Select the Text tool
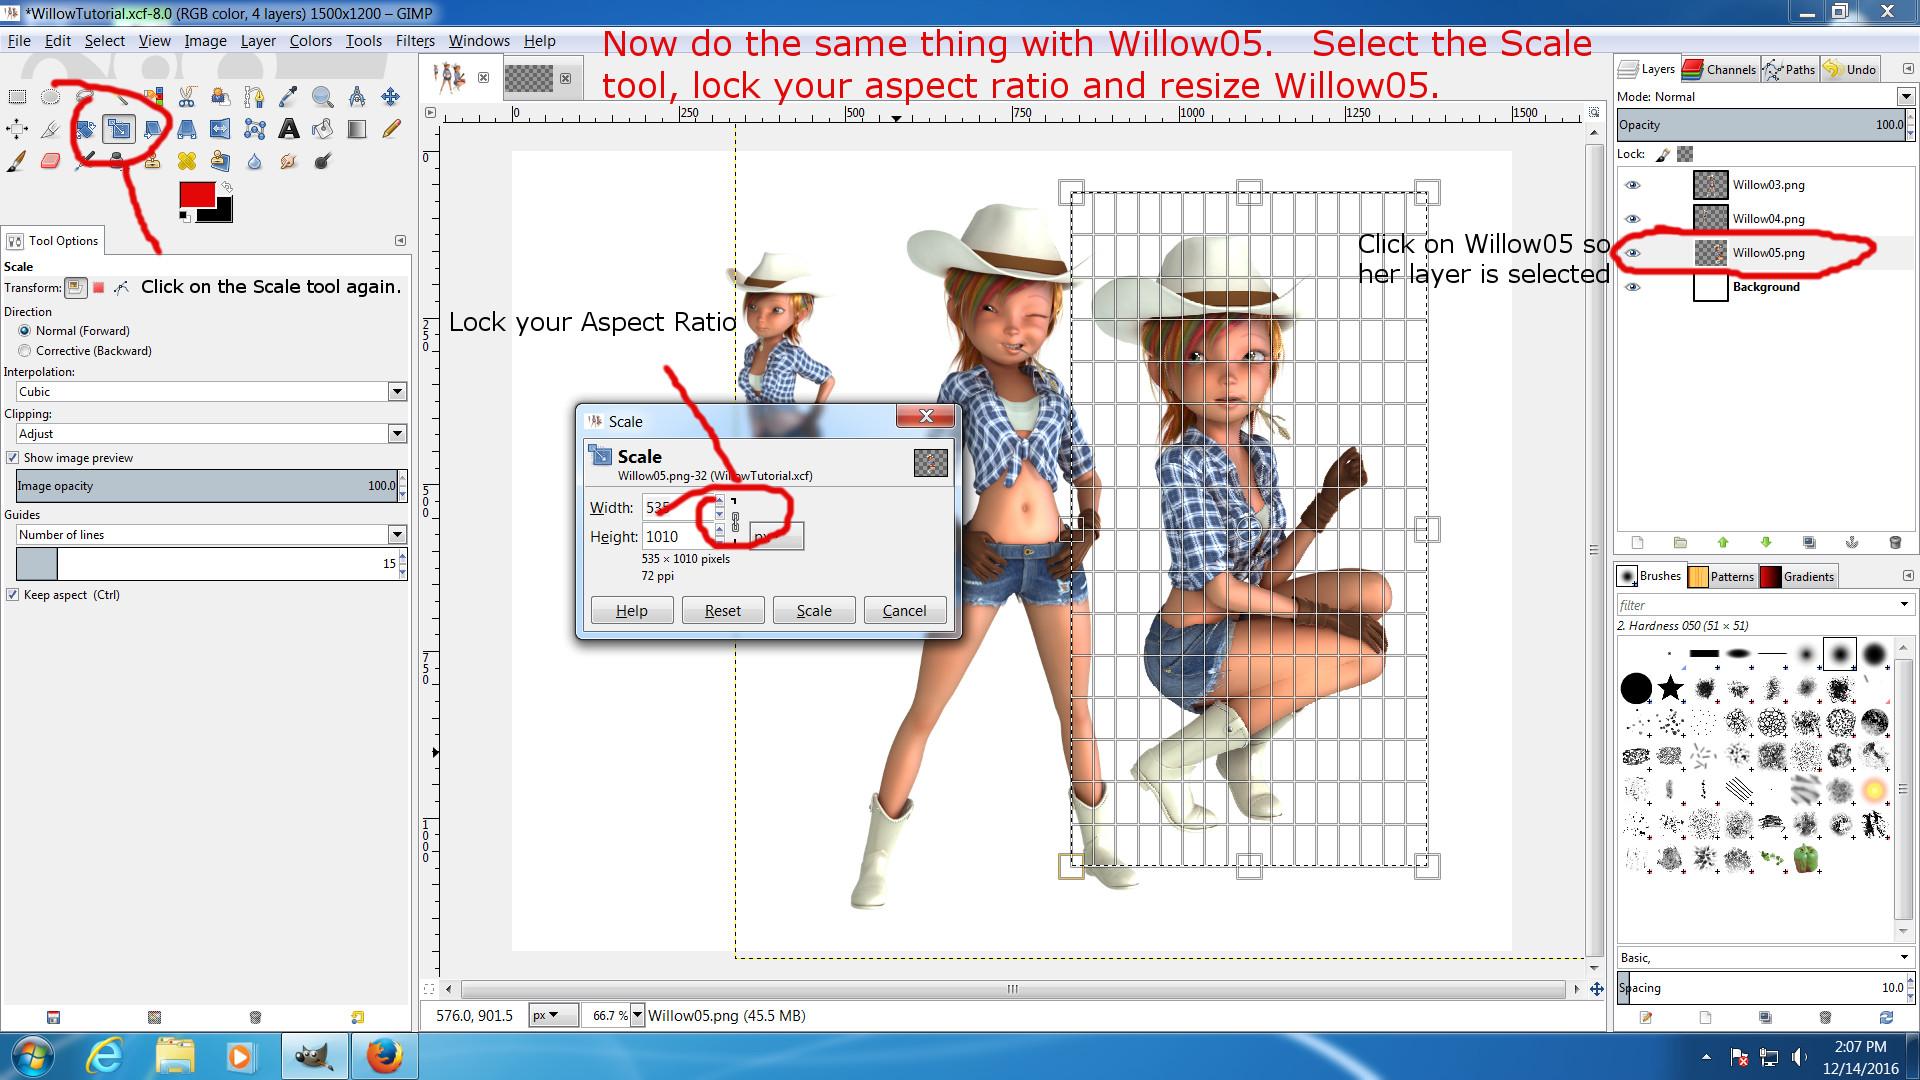The image size is (1920, 1080). (x=288, y=129)
